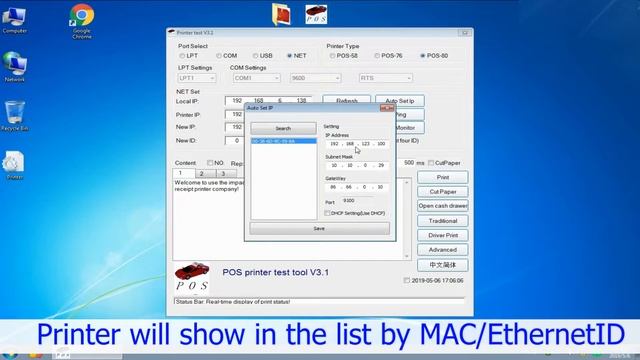Toggle the checkbox beside the date and time
The width and height of the screenshot is (640, 360).
tap(407, 280)
